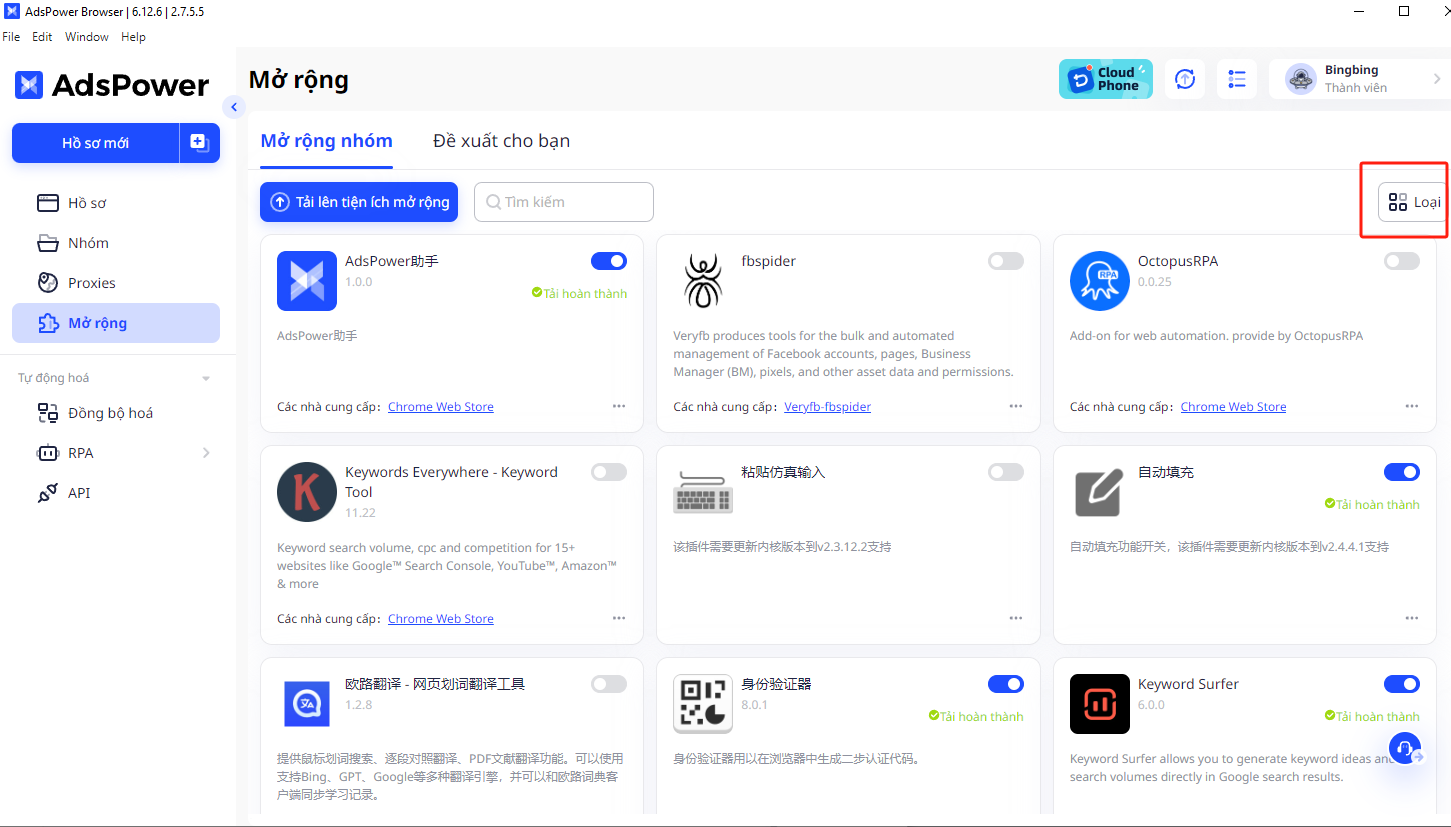Open Chrome Web Store link for AdsPower助手

tap(441, 407)
